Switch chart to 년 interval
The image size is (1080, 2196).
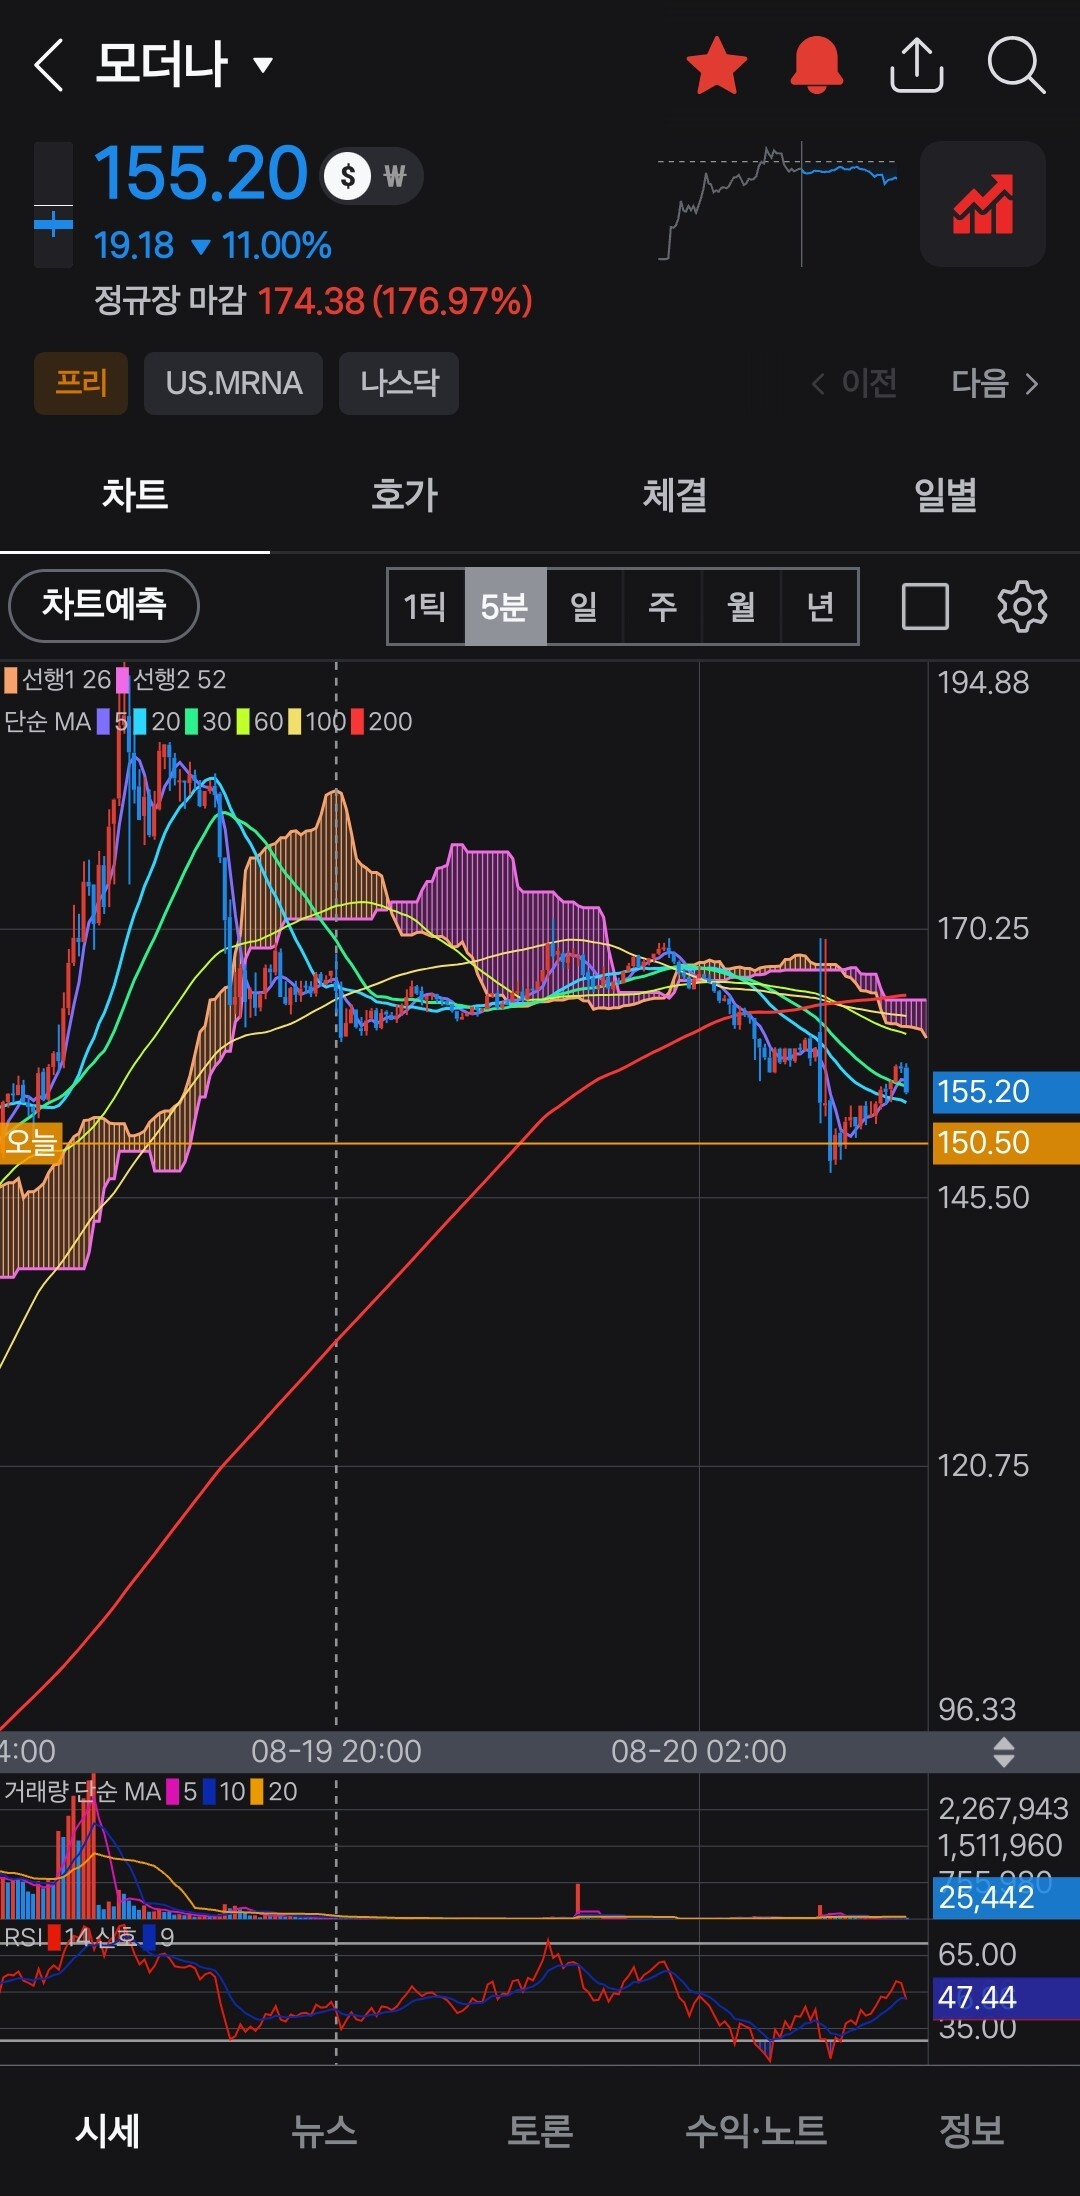click(x=819, y=606)
